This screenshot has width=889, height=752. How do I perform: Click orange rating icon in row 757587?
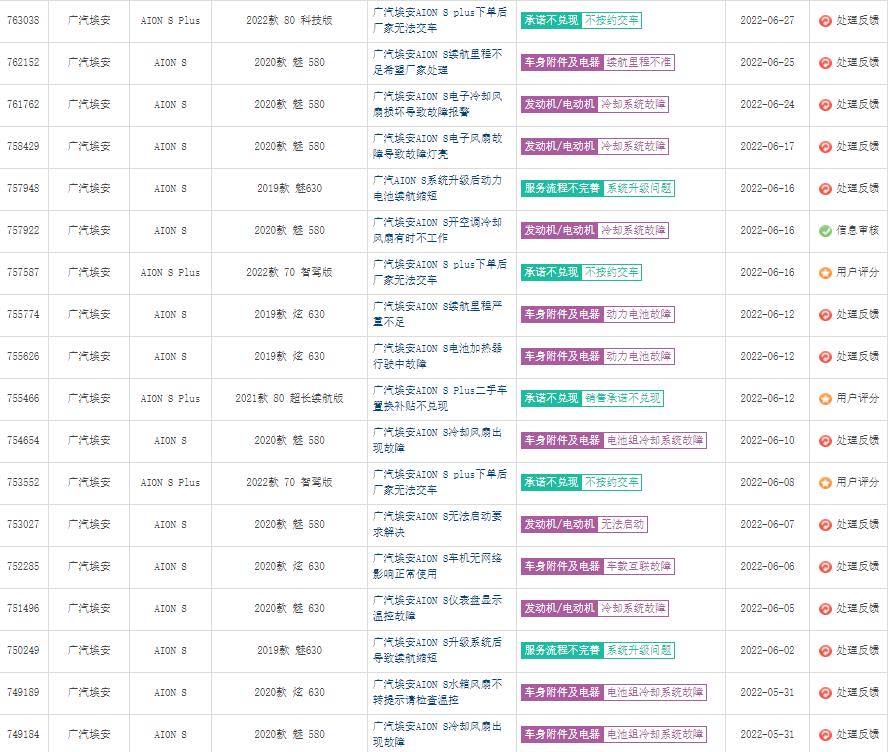coord(825,273)
